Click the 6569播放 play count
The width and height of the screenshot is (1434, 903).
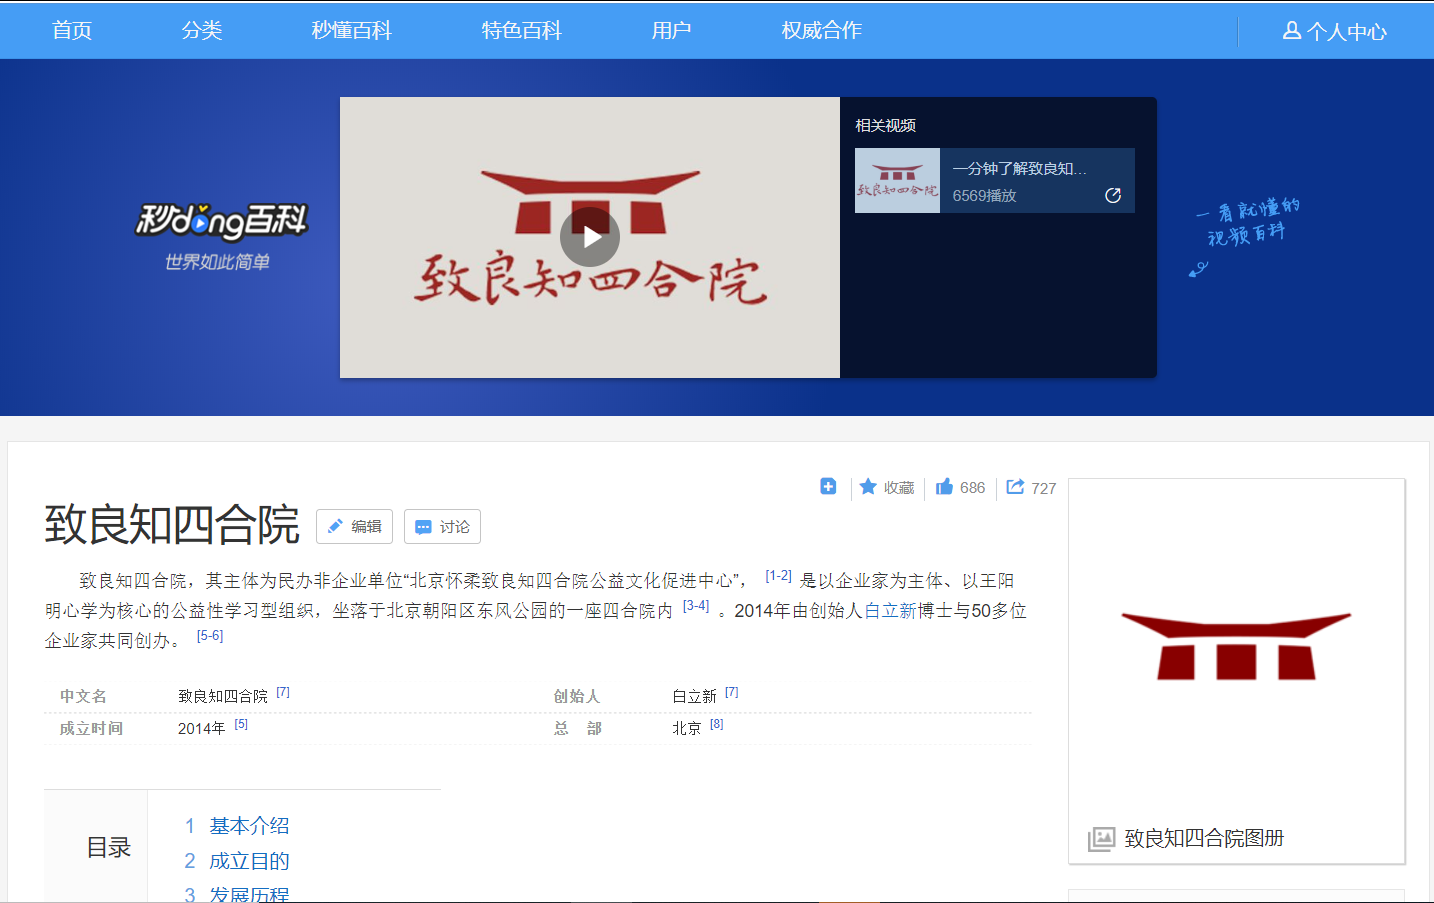(984, 196)
